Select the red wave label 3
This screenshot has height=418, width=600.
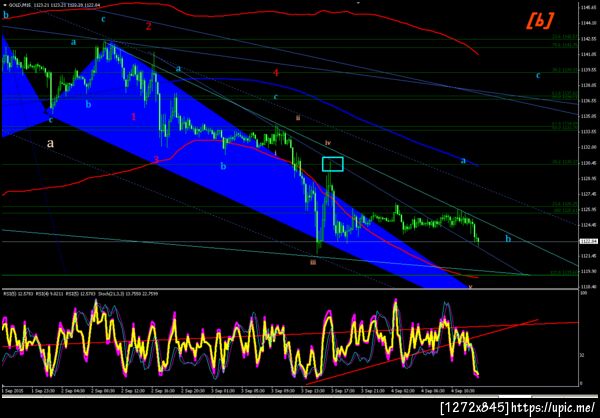pos(156,159)
